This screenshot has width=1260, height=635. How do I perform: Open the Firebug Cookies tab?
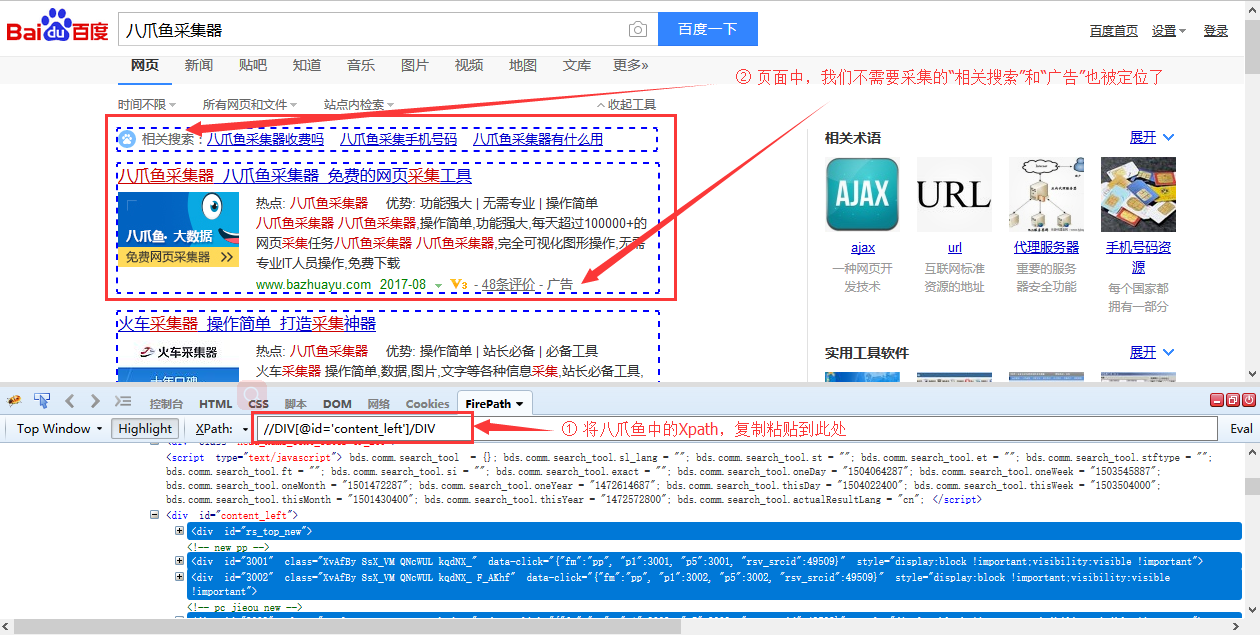pyautogui.click(x=428, y=404)
